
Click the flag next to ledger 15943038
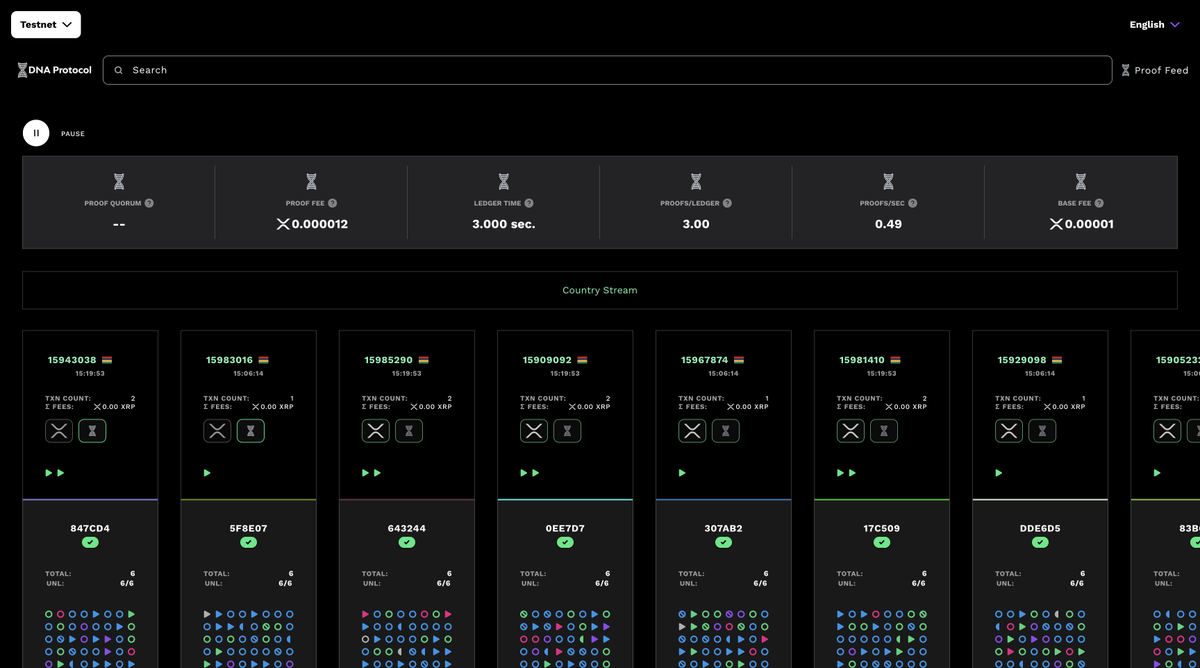click(107, 360)
